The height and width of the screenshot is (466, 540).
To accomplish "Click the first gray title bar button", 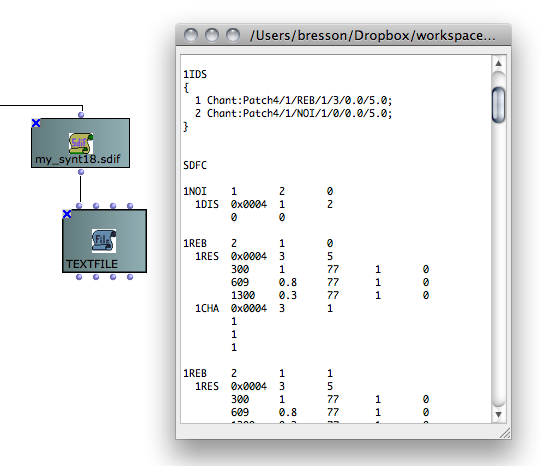I will 191,35.
